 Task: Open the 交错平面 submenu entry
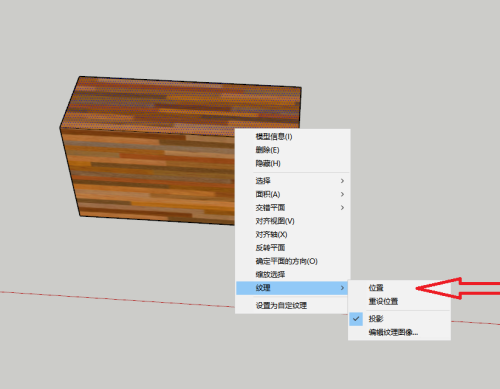click(293, 208)
